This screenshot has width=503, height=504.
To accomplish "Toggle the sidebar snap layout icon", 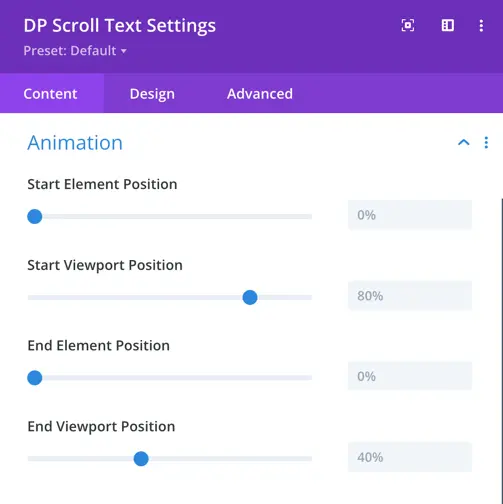I will [x=448, y=25].
